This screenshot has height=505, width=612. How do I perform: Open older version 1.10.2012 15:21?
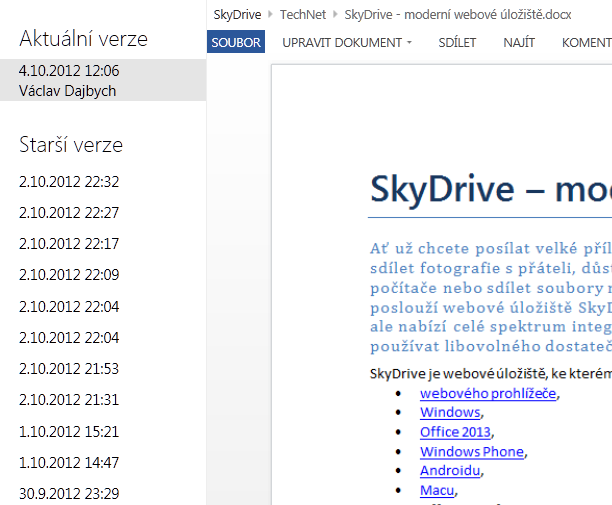pyautogui.click(x=69, y=432)
